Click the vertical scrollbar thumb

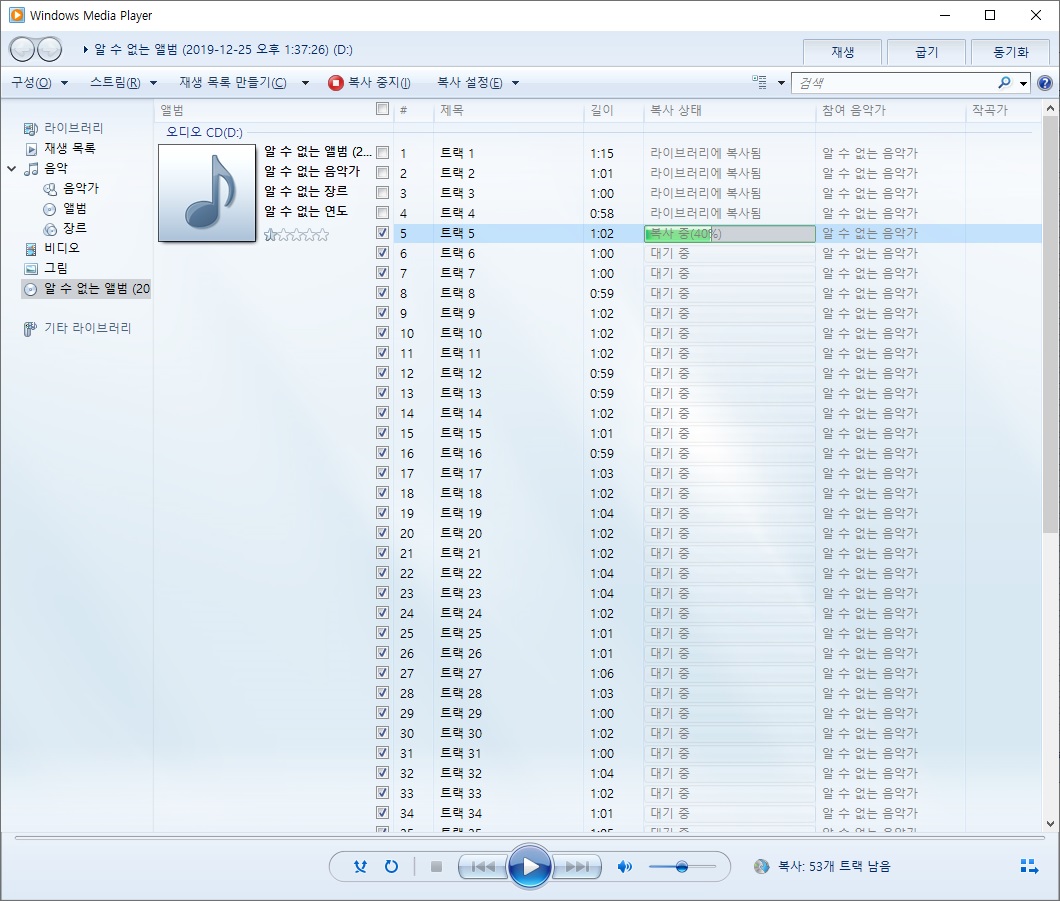point(1050,325)
